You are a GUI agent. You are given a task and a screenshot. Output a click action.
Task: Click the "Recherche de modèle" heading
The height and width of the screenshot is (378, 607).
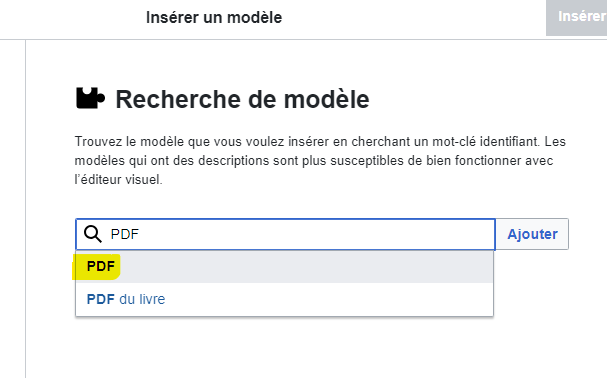(242, 99)
